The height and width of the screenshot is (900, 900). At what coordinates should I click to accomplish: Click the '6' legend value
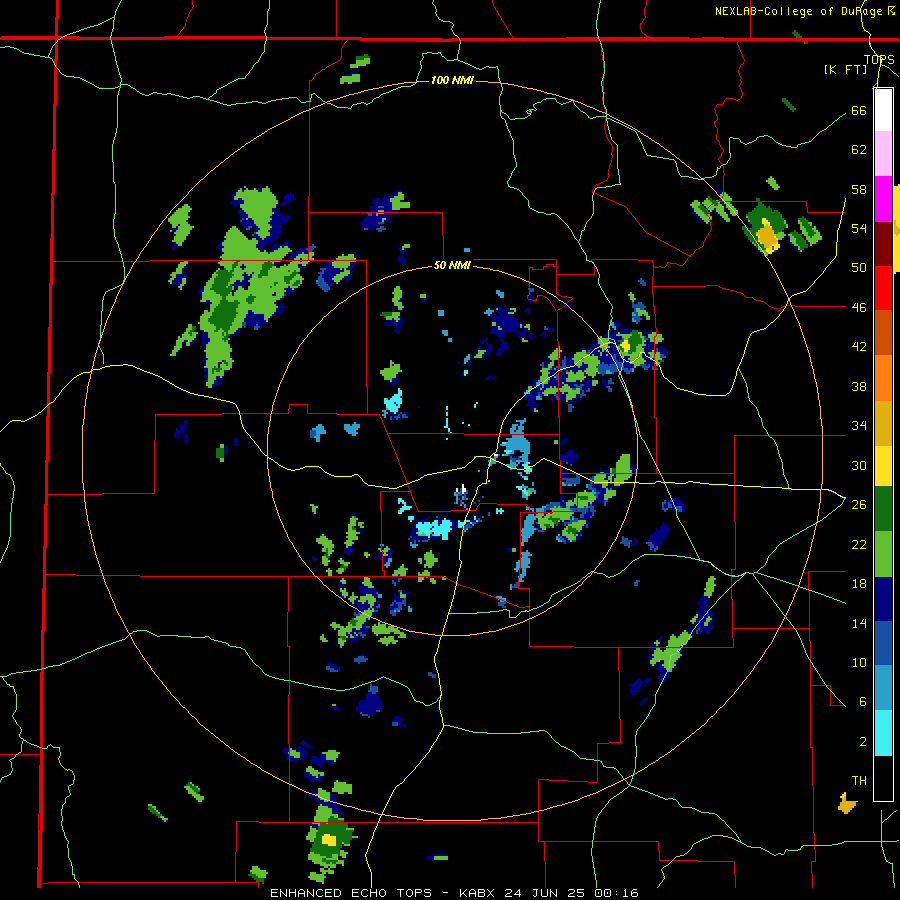coord(863,702)
